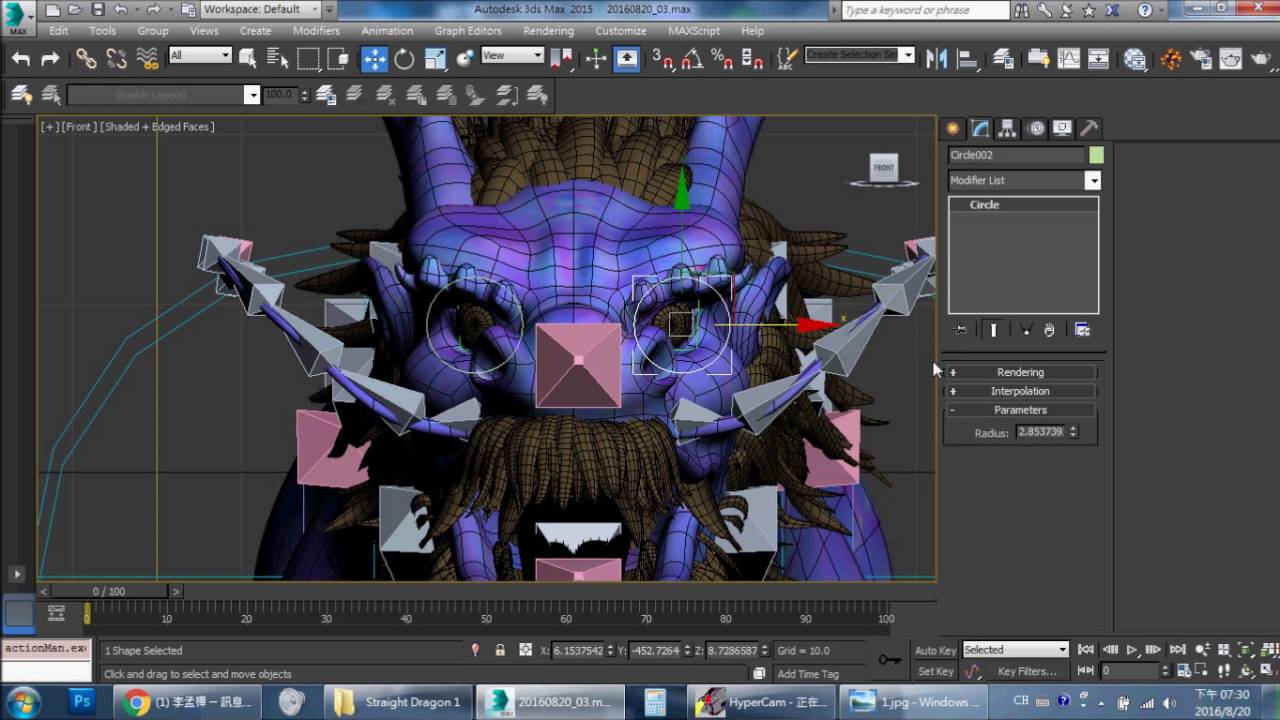This screenshot has height=720, width=1280.
Task: Open the Modify panel tab
Action: coord(980,128)
